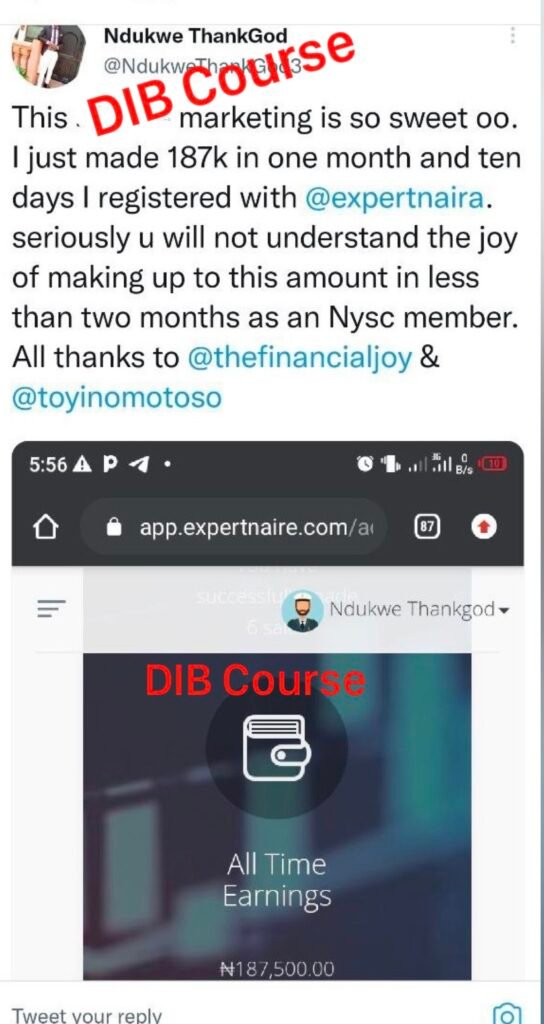Tap the camera icon beside reply field
544x1024 pixels.
507,1014
